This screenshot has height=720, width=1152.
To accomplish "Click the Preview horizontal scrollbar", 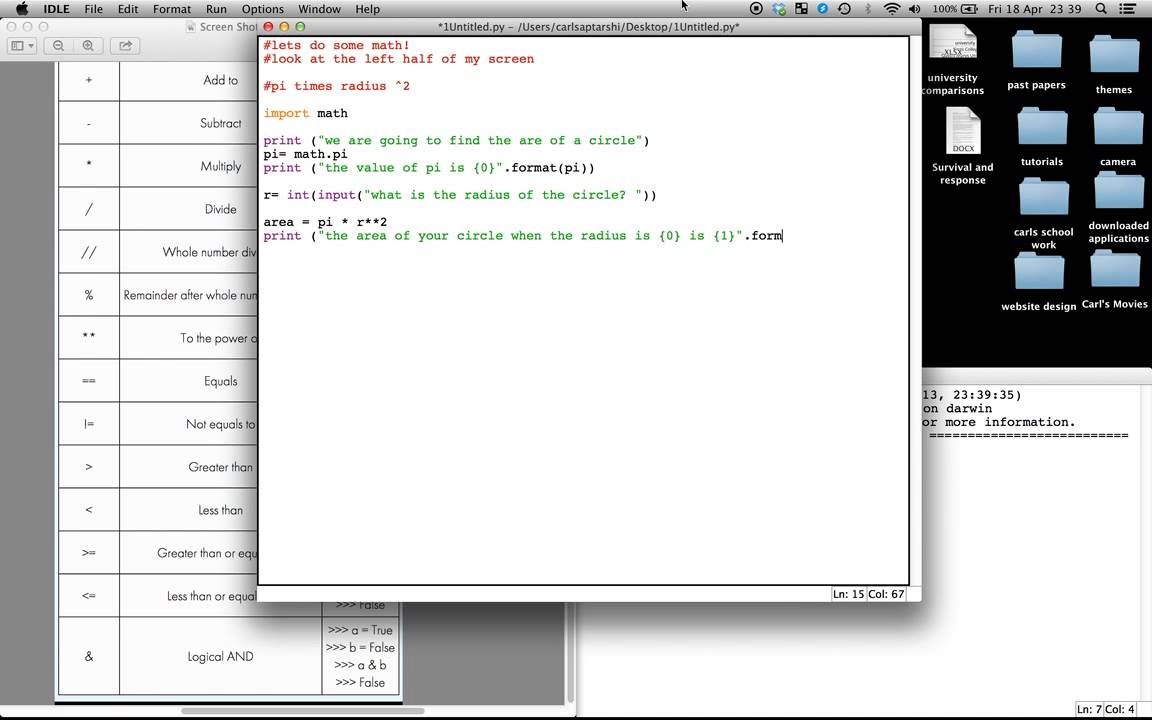I will pos(303,710).
